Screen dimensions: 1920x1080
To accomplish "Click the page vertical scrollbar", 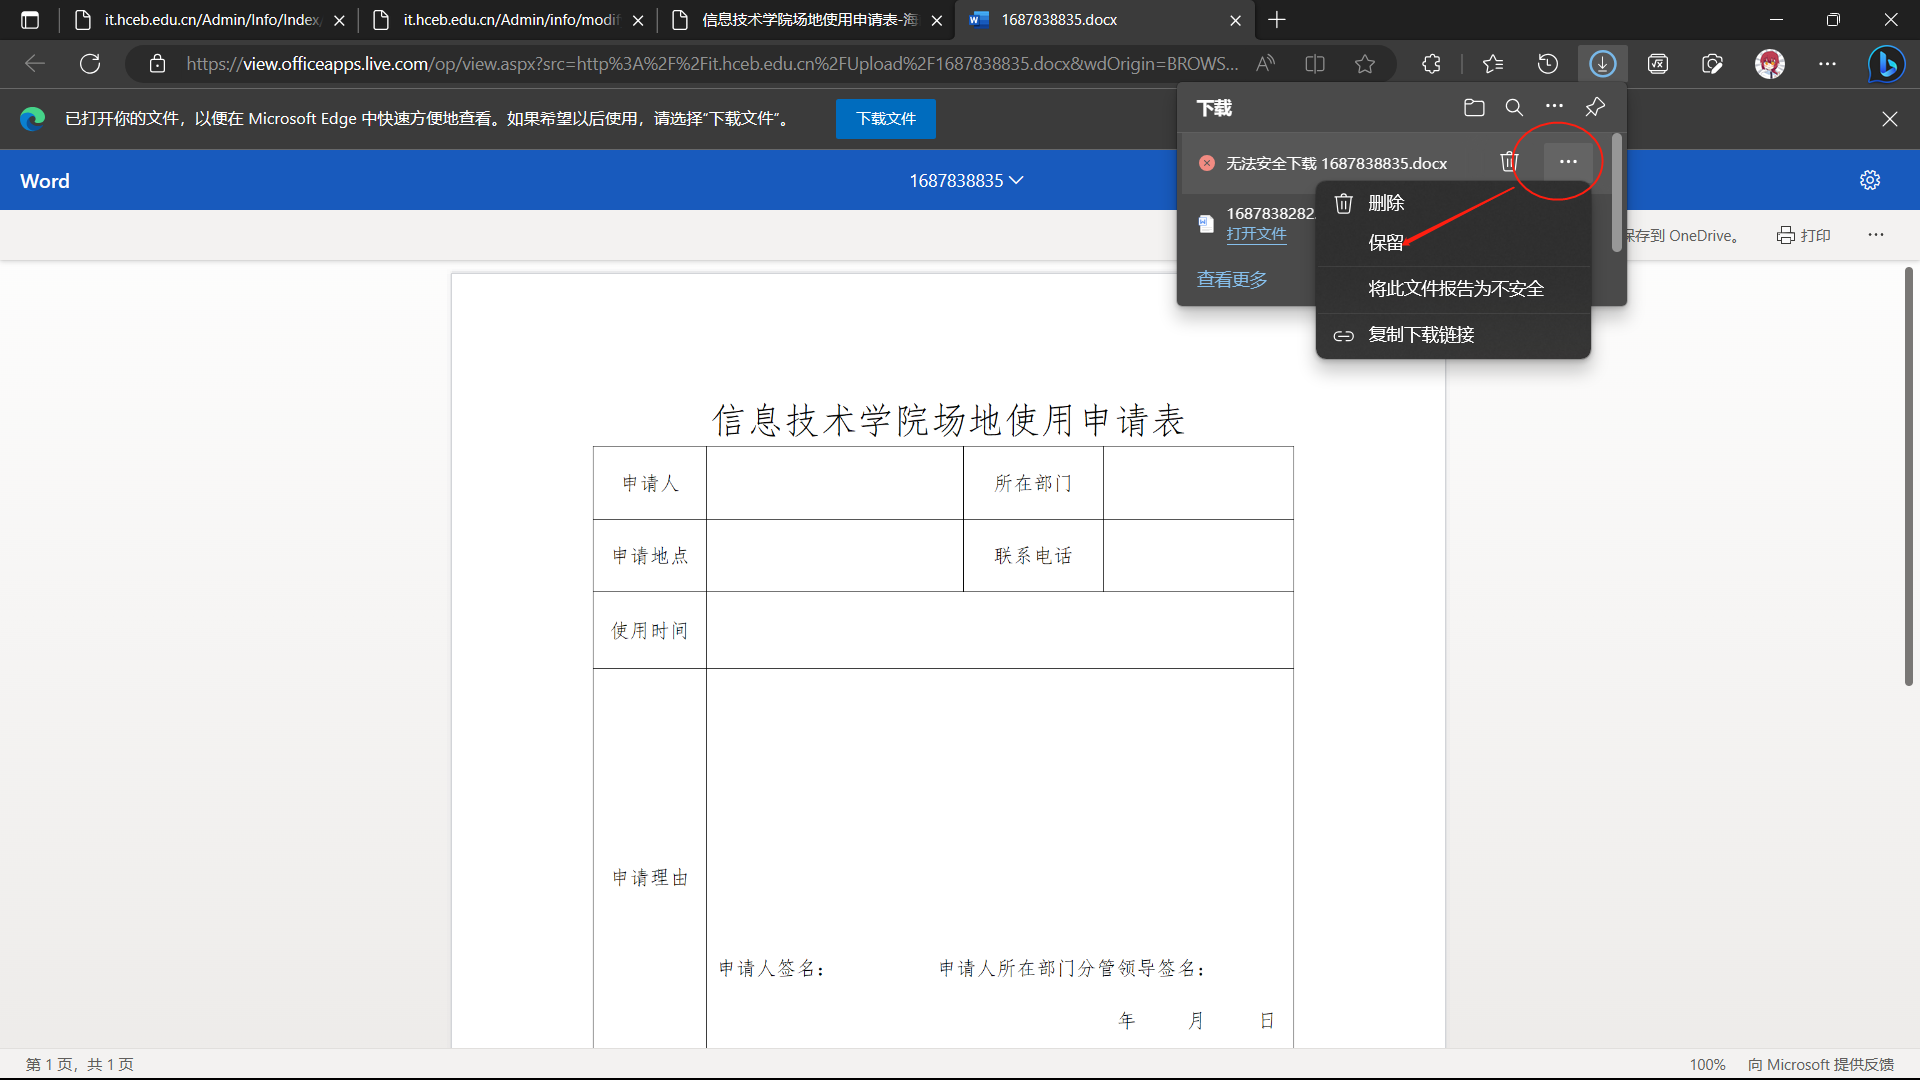I will click(1908, 478).
